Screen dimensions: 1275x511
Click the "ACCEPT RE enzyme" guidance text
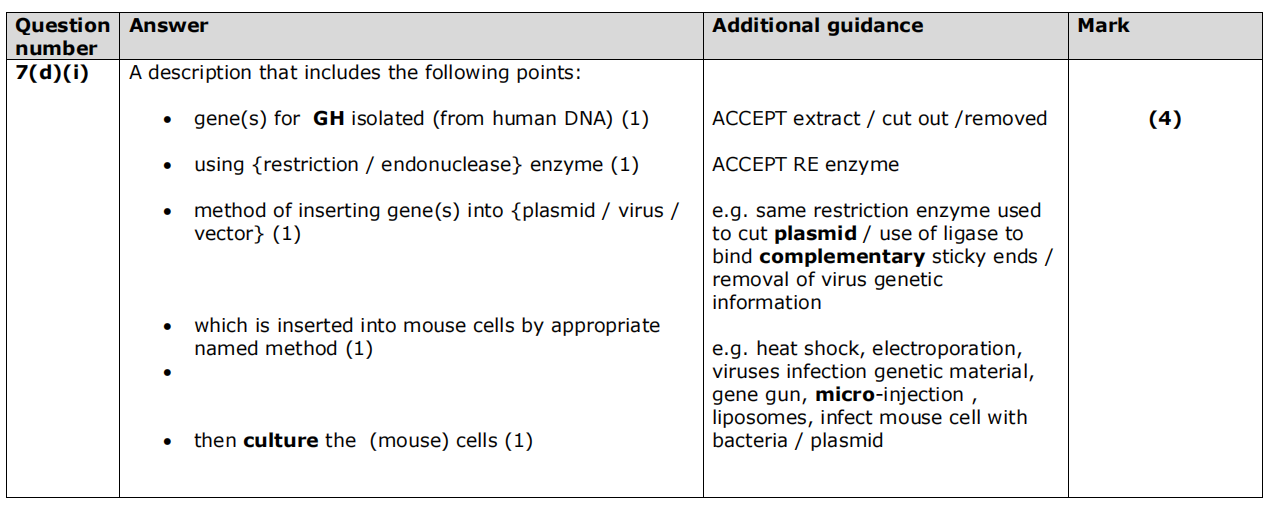[x=805, y=165]
